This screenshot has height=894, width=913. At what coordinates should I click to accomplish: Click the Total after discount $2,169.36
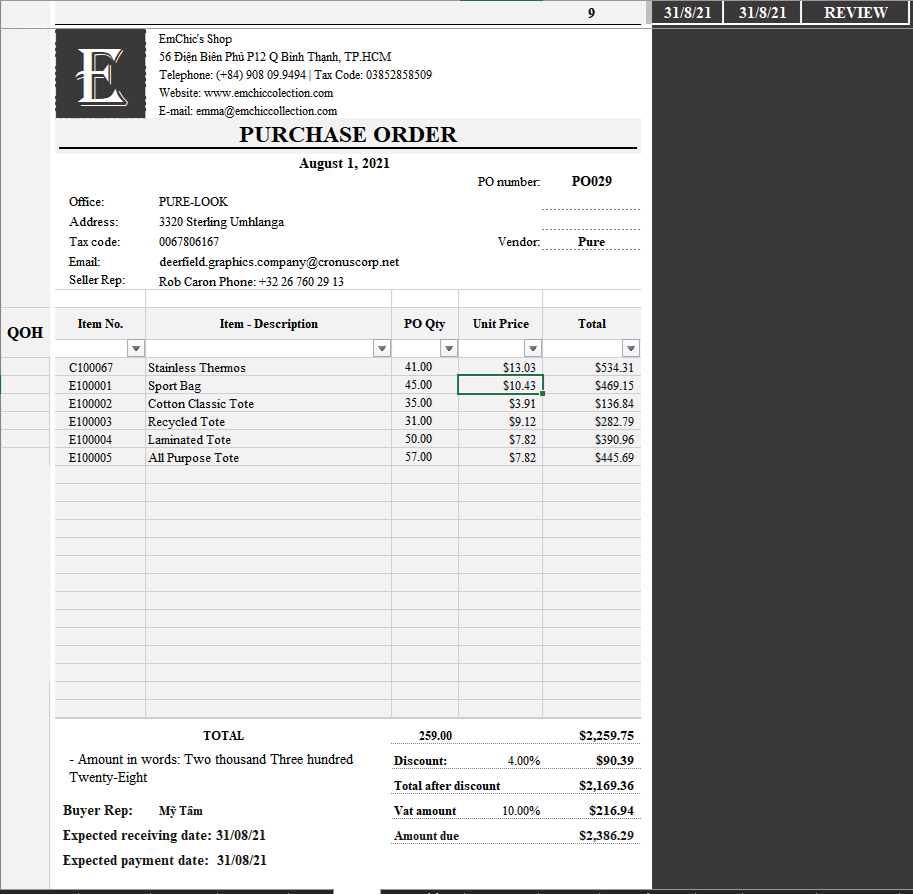click(606, 786)
